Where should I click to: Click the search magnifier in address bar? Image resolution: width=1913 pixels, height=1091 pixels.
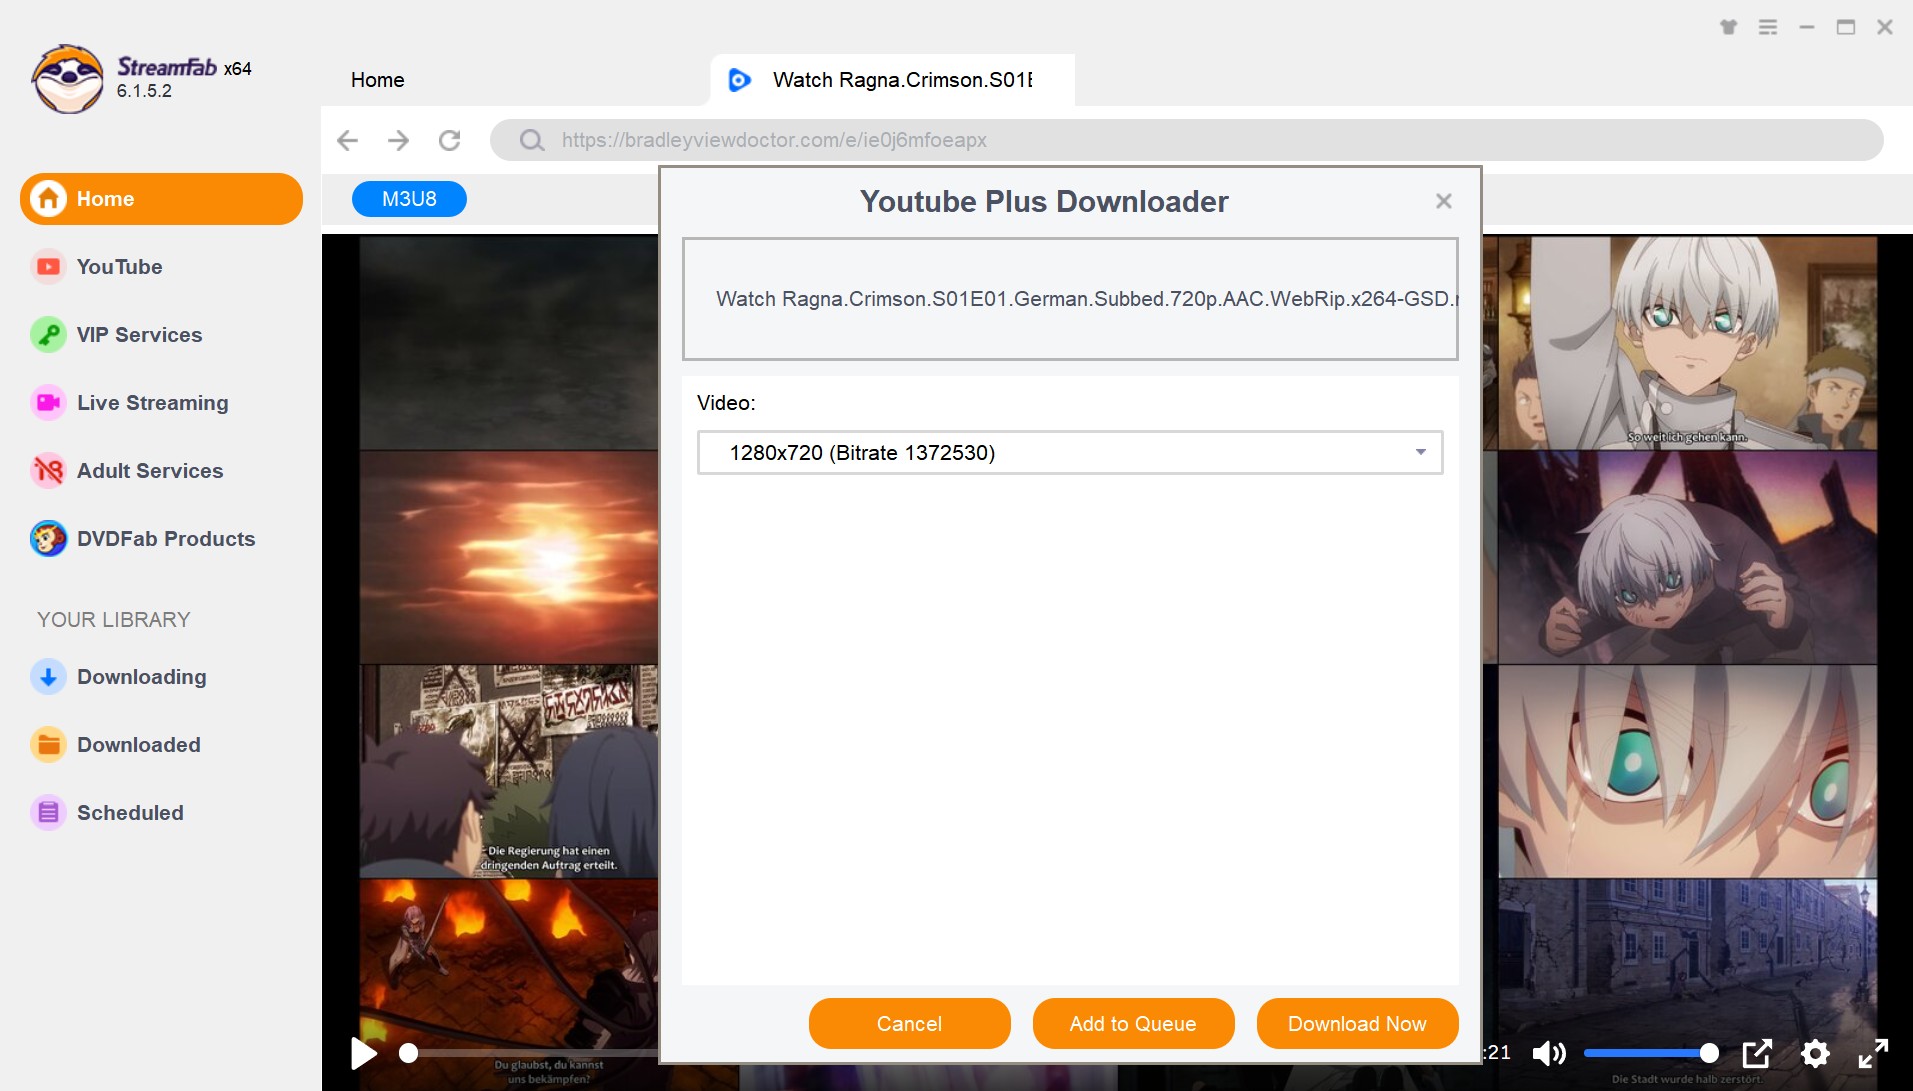tap(532, 140)
